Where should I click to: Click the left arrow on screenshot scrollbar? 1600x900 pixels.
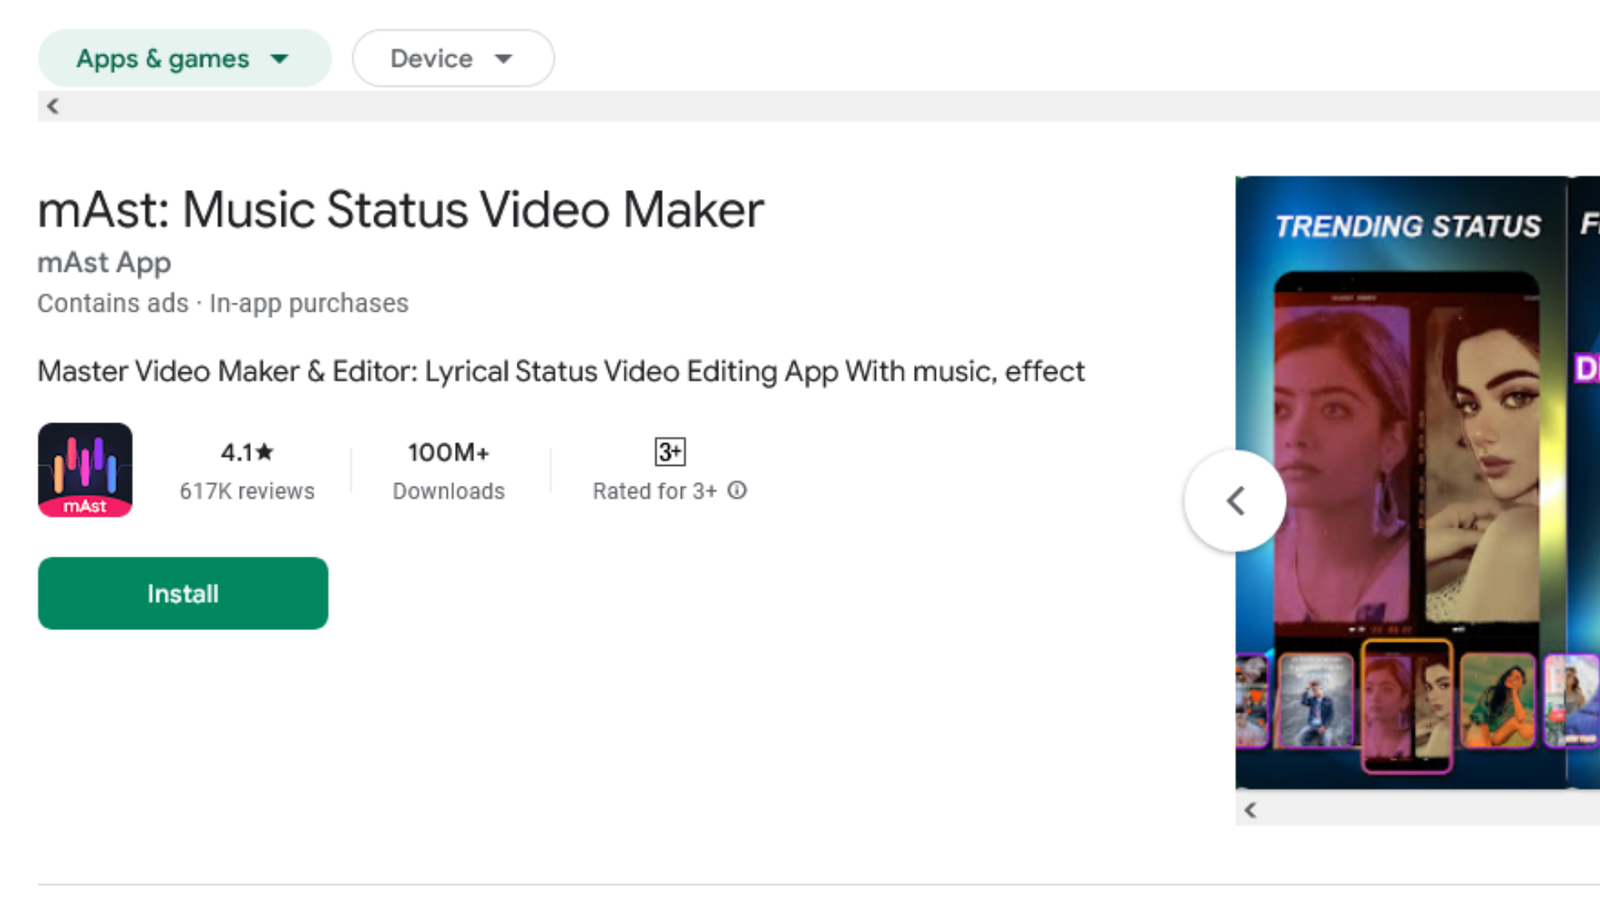click(x=1250, y=809)
